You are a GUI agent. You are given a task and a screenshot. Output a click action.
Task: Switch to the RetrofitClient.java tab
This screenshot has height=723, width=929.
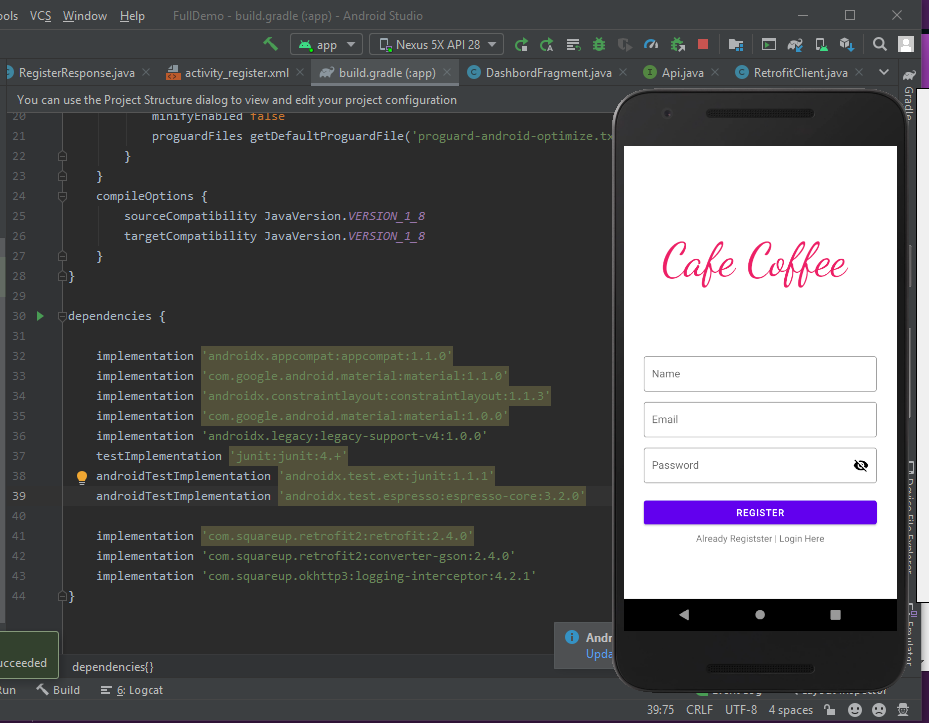800,73
